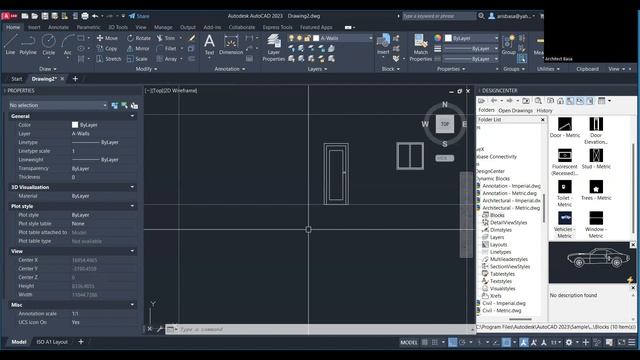Click the A-Walls layer color swatch
Image resolution: width=640 pixels, height=360 pixels.
(x=316, y=38)
